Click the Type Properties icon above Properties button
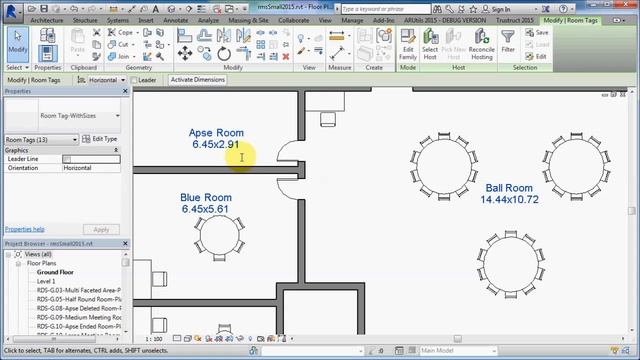Viewport: 640px width, 360px height. pyautogui.click(x=47, y=35)
